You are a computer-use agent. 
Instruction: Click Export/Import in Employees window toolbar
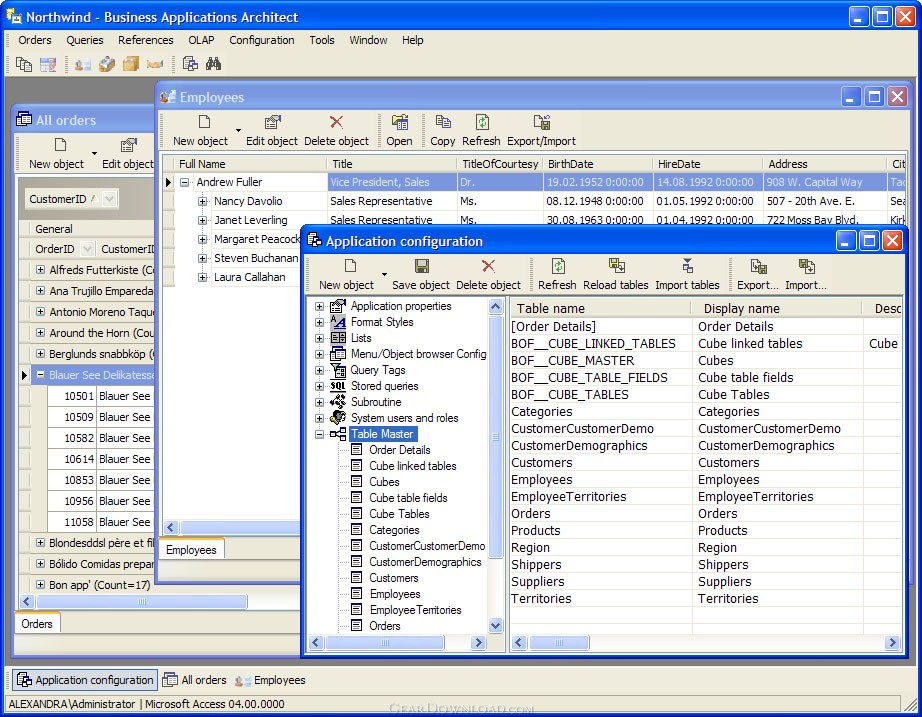[541, 131]
